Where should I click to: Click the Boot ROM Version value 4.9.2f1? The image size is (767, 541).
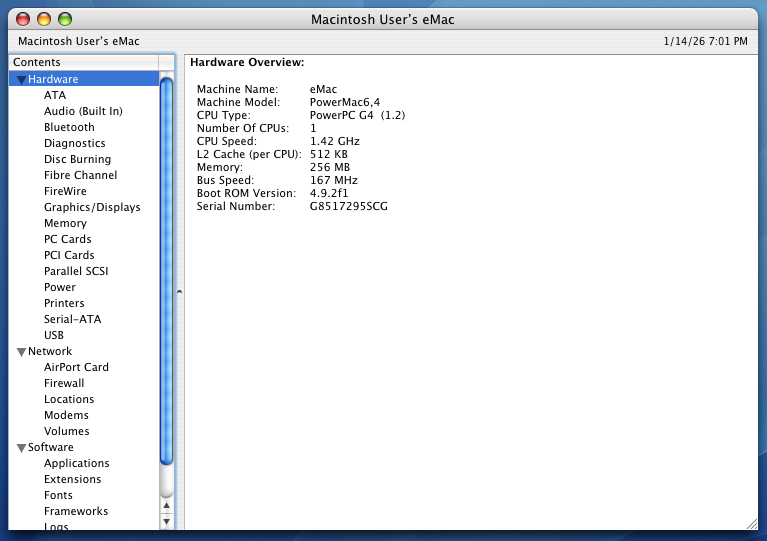pyautogui.click(x=329, y=193)
